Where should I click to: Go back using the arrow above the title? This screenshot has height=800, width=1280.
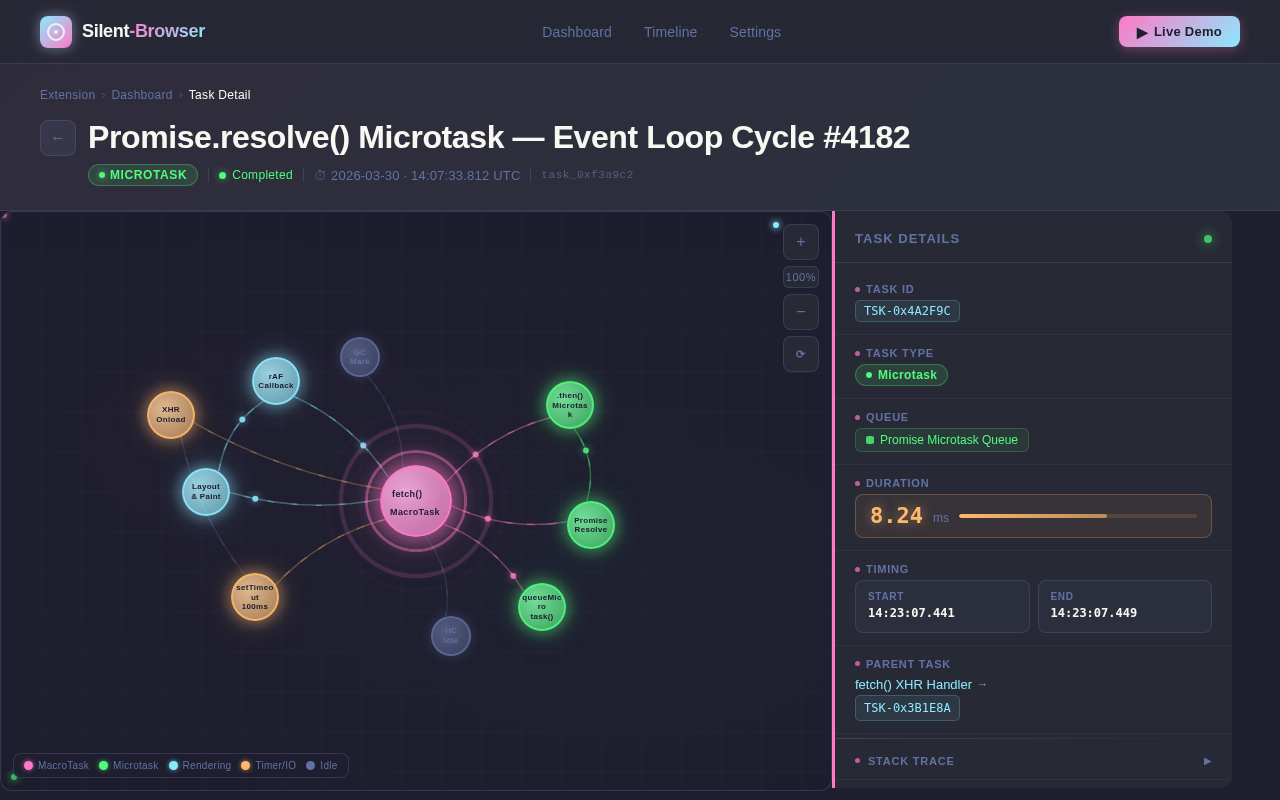pos(58,138)
